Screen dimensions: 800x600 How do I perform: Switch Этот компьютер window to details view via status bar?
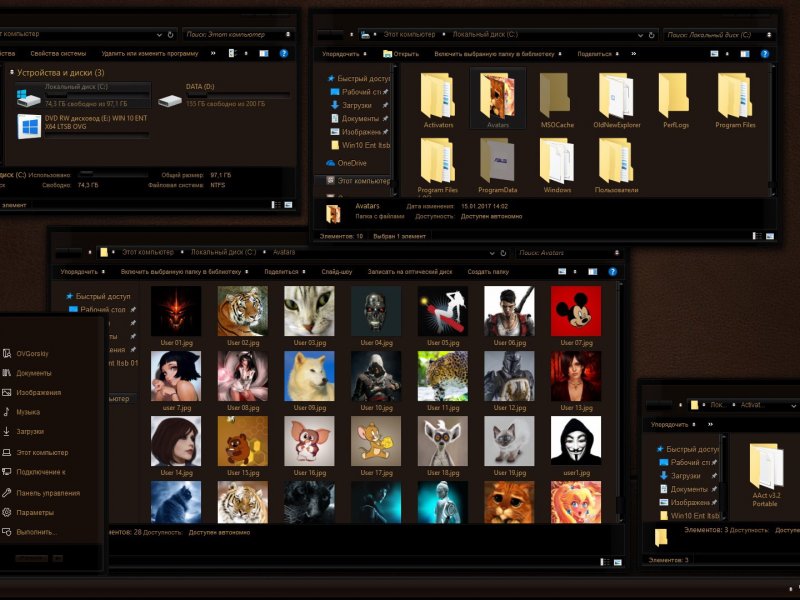(x=276, y=205)
